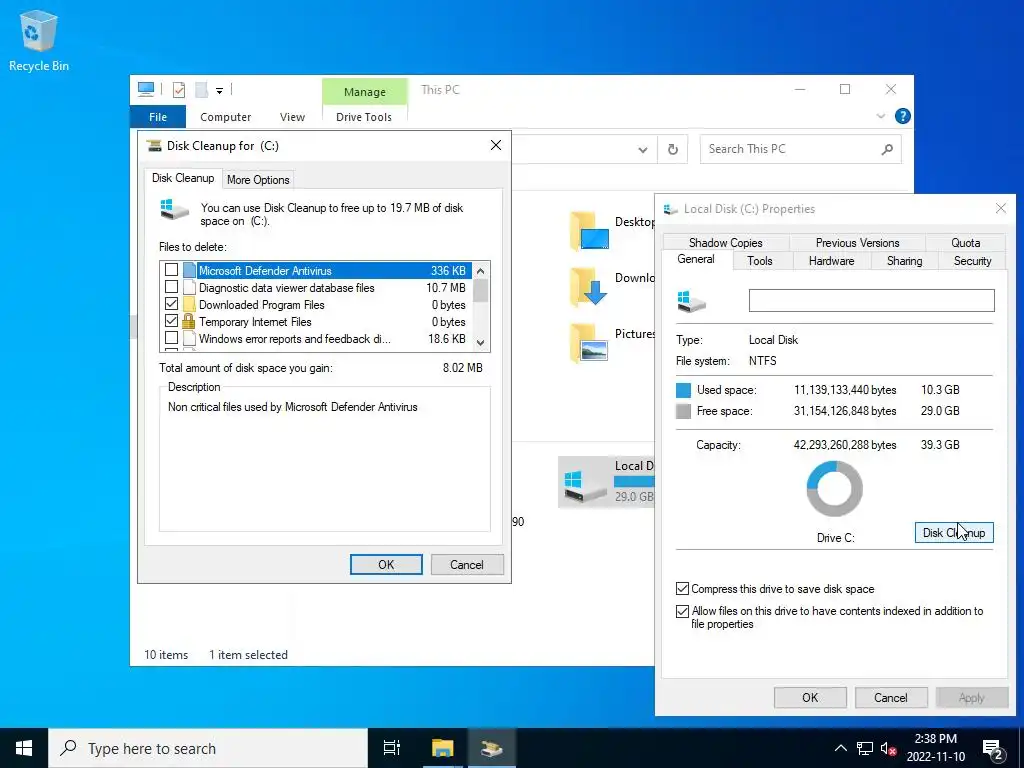This screenshot has width=1024, height=768.
Task: Click Disk Cleanup taskbar icon
Action: point(492,748)
